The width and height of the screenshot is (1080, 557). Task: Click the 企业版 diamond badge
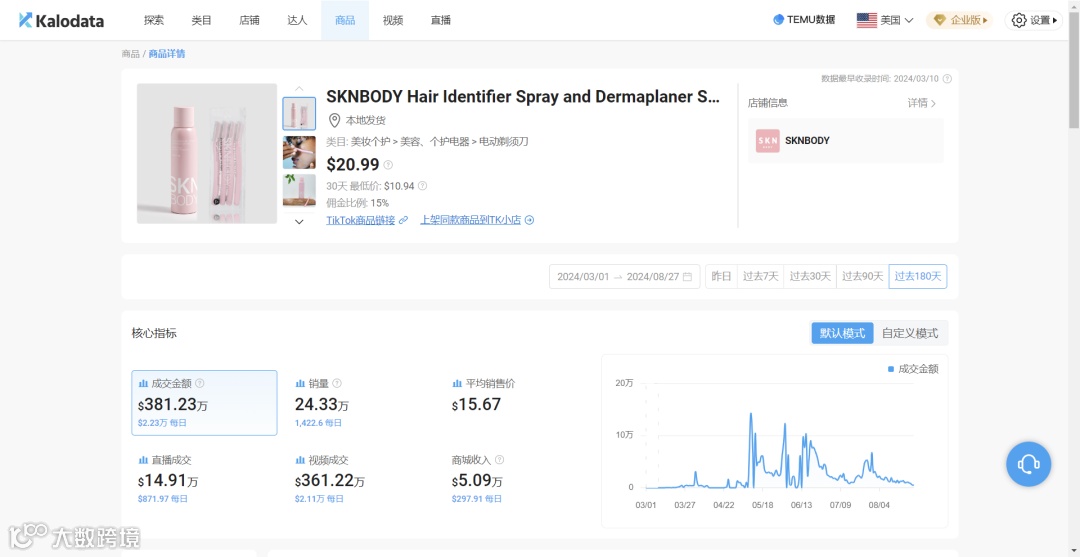(x=938, y=20)
